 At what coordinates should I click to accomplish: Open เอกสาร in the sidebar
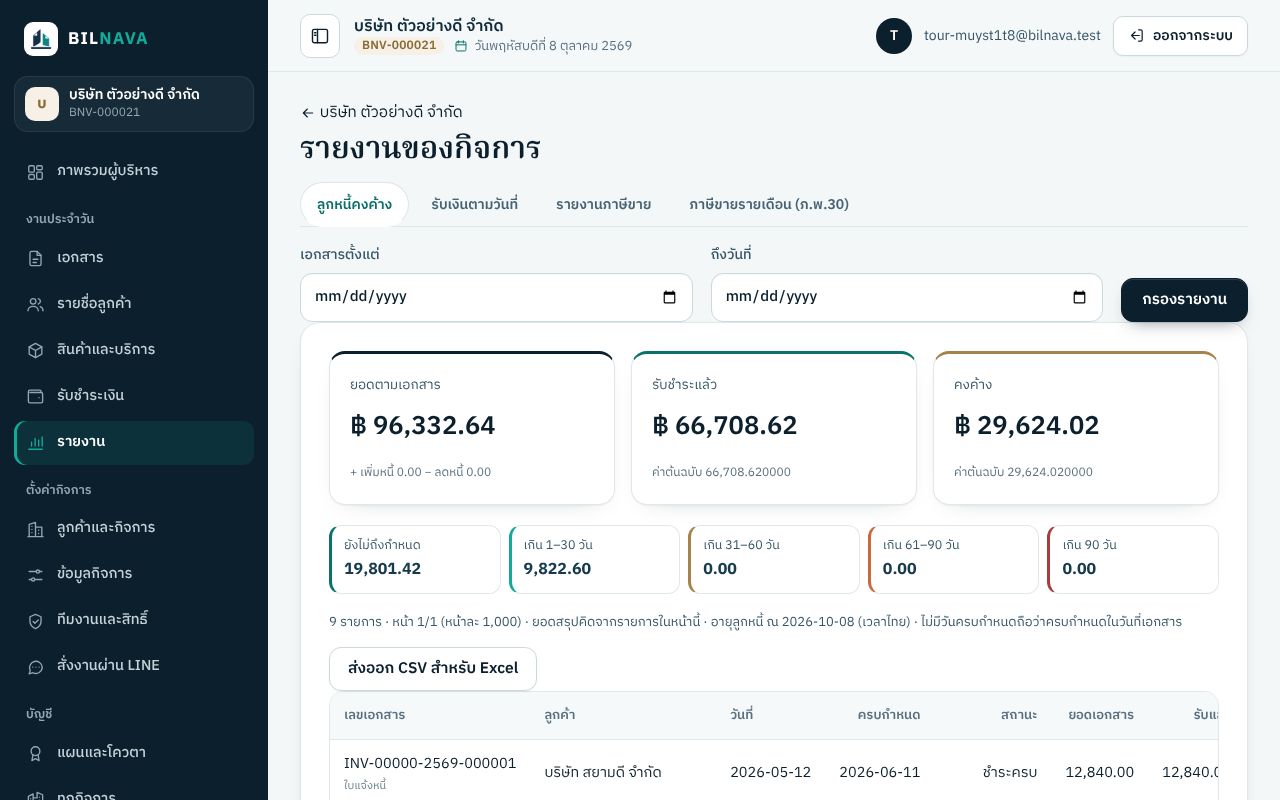(x=134, y=258)
